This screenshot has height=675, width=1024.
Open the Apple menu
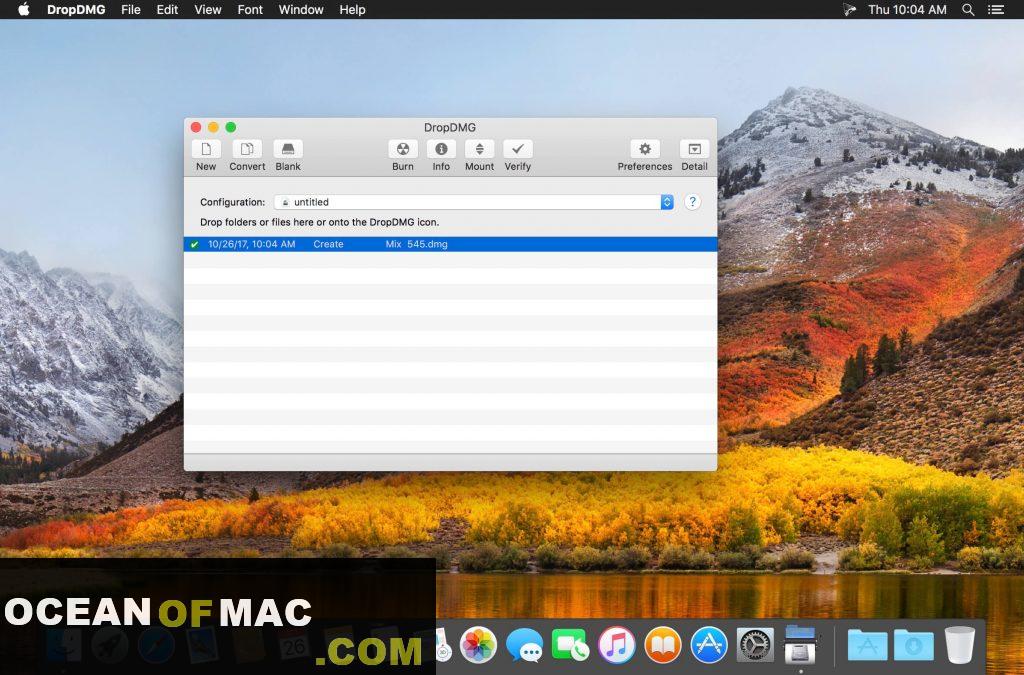point(24,9)
